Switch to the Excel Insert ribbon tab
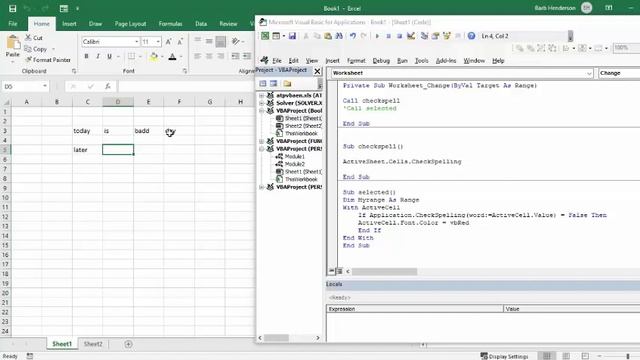Viewport: 640px width, 360px height. click(x=69, y=24)
